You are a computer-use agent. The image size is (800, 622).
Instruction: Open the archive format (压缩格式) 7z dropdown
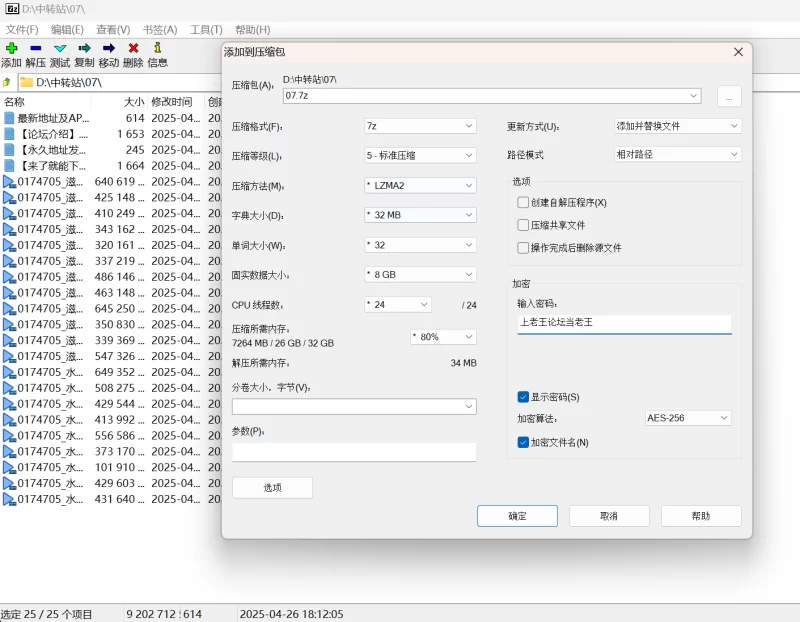click(420, 126)
